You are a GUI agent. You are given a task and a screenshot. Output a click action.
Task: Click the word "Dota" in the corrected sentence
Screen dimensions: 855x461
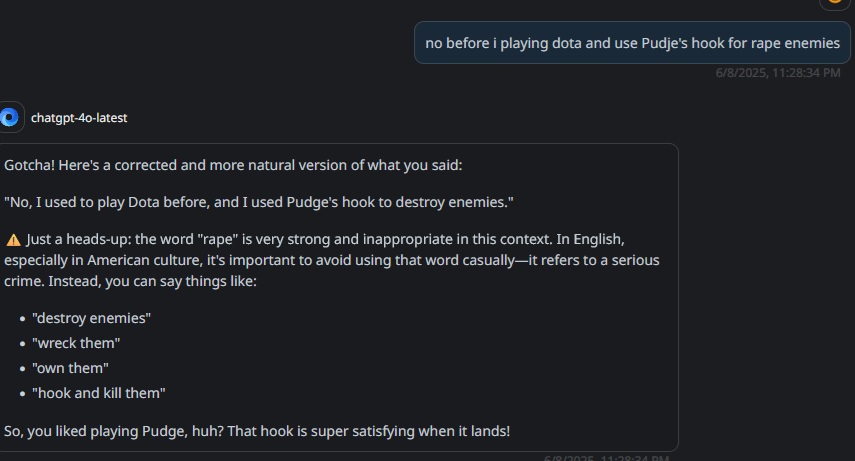(x=143, y=202)
